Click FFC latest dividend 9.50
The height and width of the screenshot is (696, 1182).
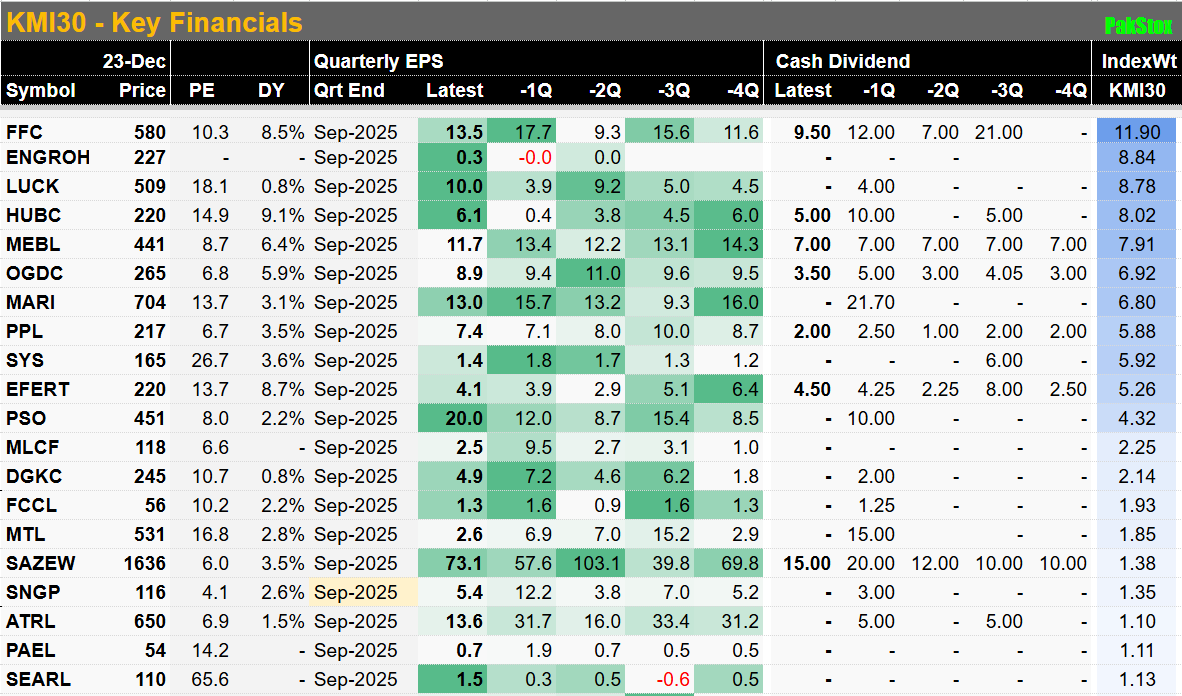[812, 132]
